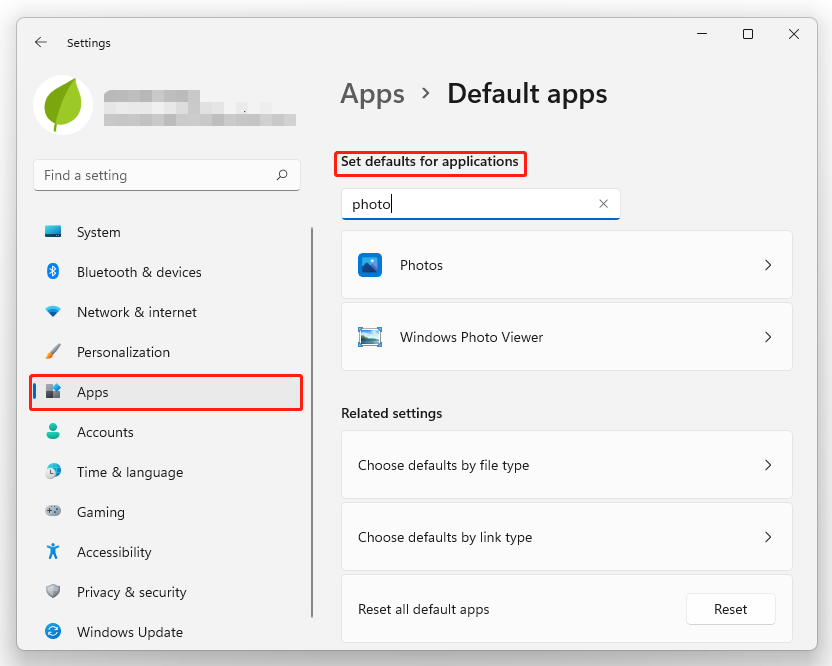
Task: Click the Windows Photo Viewer icon
Action: click(370, 337)
